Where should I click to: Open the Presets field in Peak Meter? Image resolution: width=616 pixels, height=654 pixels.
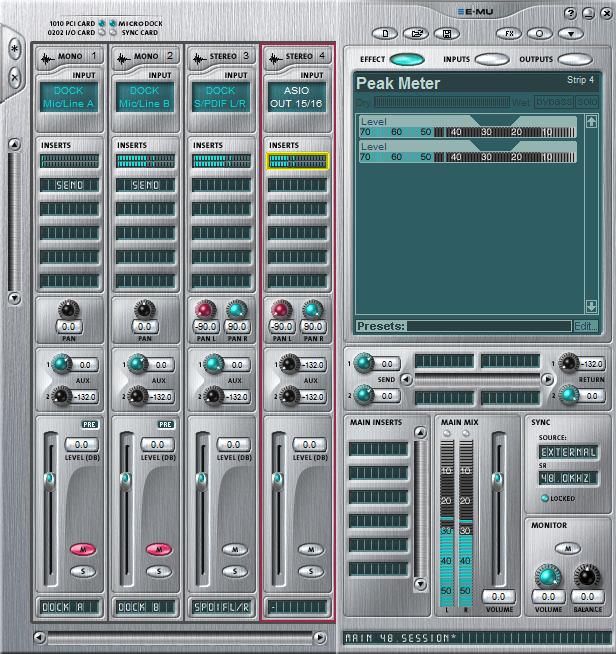pos(489,326)
